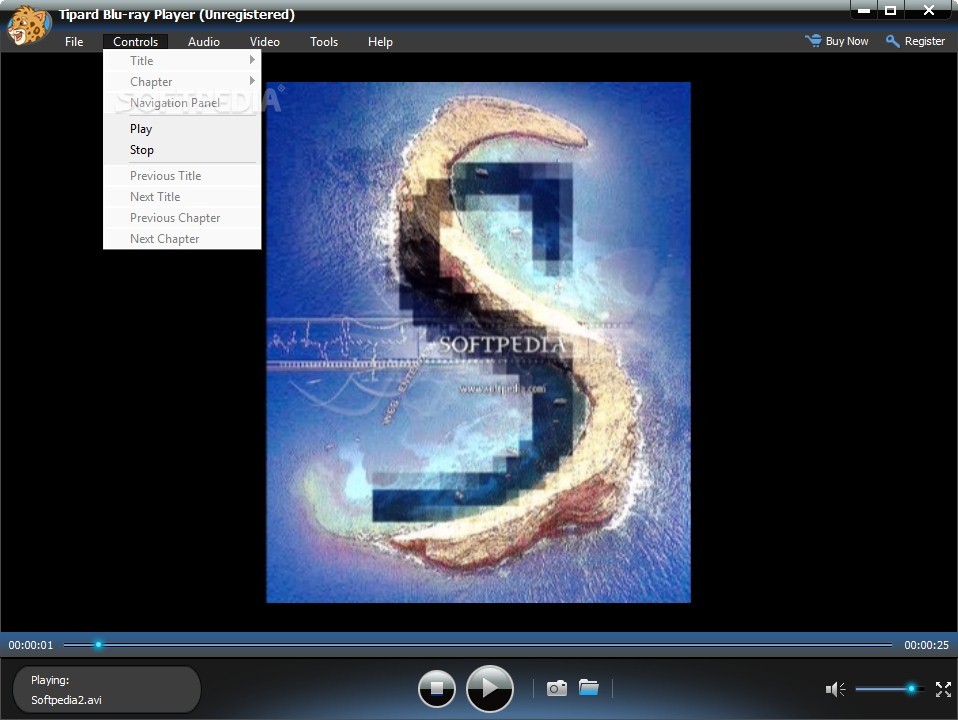Select Previous Title menu entry

[182, 175]
